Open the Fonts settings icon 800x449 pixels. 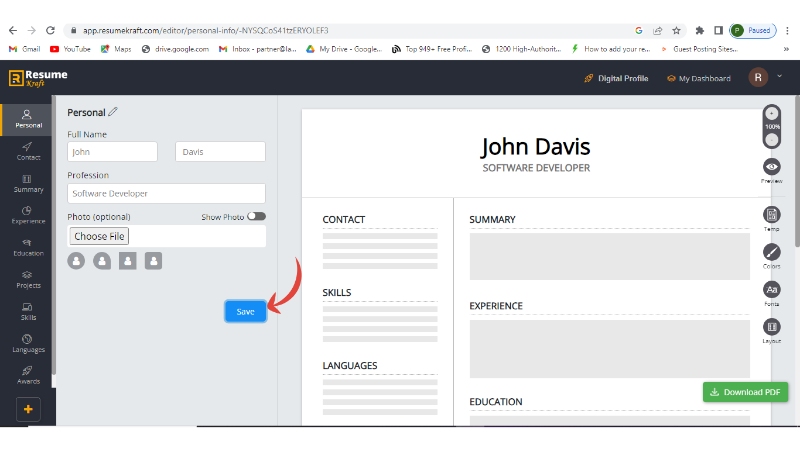tap(771, 289)
